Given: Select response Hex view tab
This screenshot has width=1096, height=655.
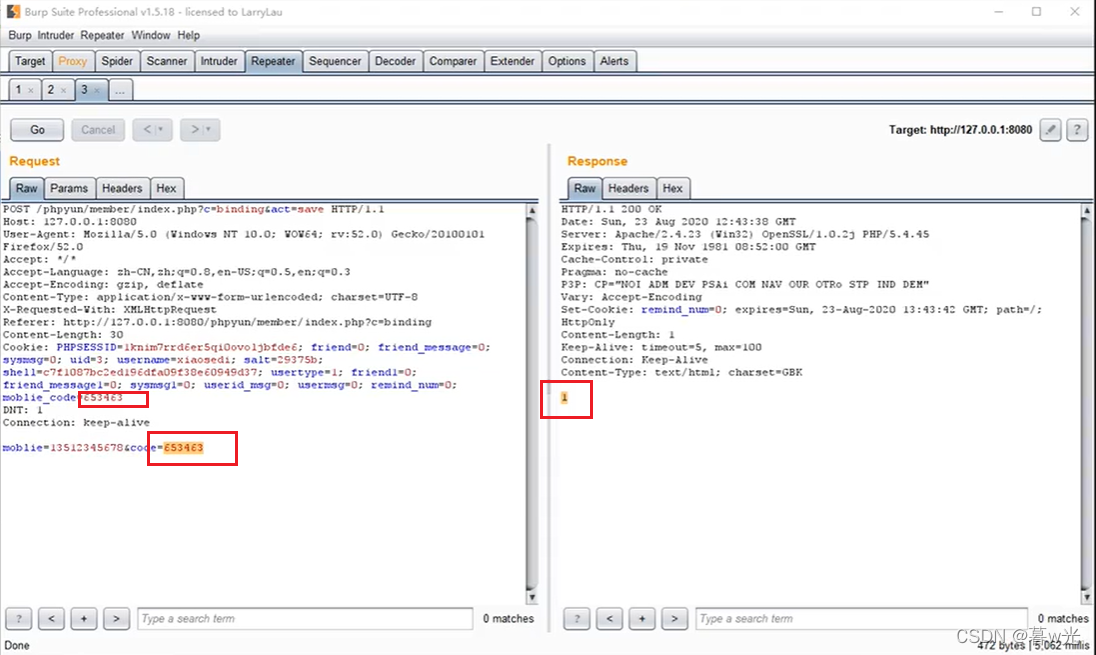Looking at the screenshot, I should tap(672, 188).
